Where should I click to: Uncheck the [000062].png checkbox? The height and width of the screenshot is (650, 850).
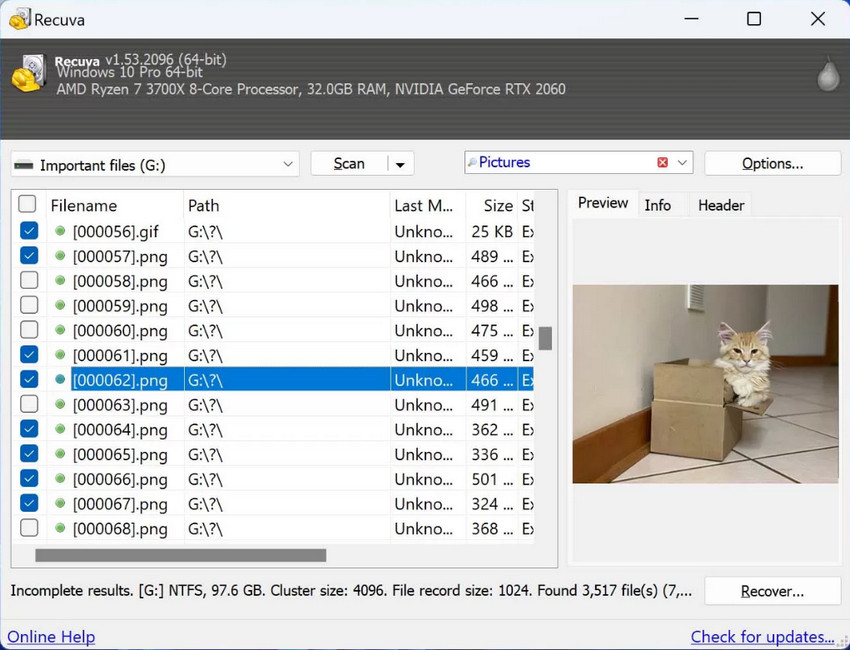pos(29,379)
